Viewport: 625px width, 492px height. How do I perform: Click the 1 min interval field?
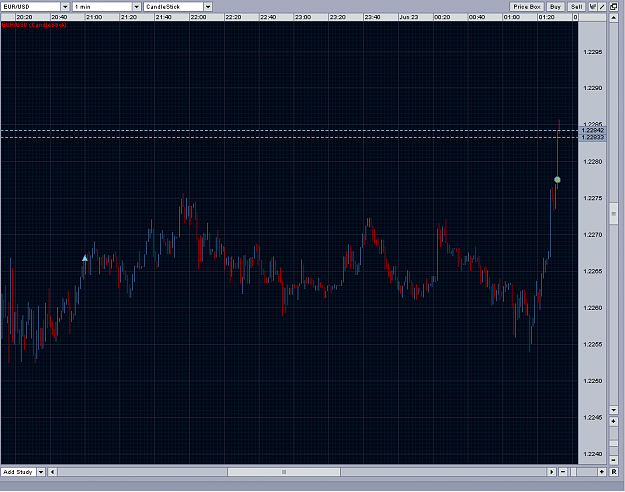102,7
